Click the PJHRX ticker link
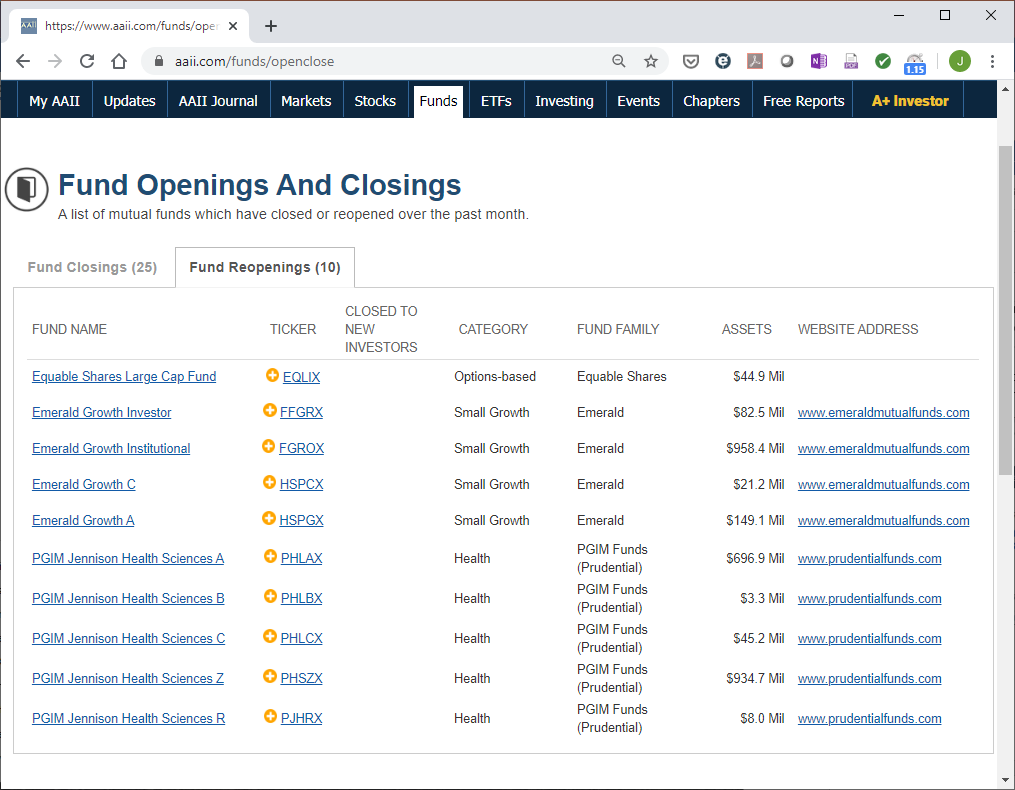Image resolution: width=1015 pixels, height=790 pixels. click(x=302, y=718)
